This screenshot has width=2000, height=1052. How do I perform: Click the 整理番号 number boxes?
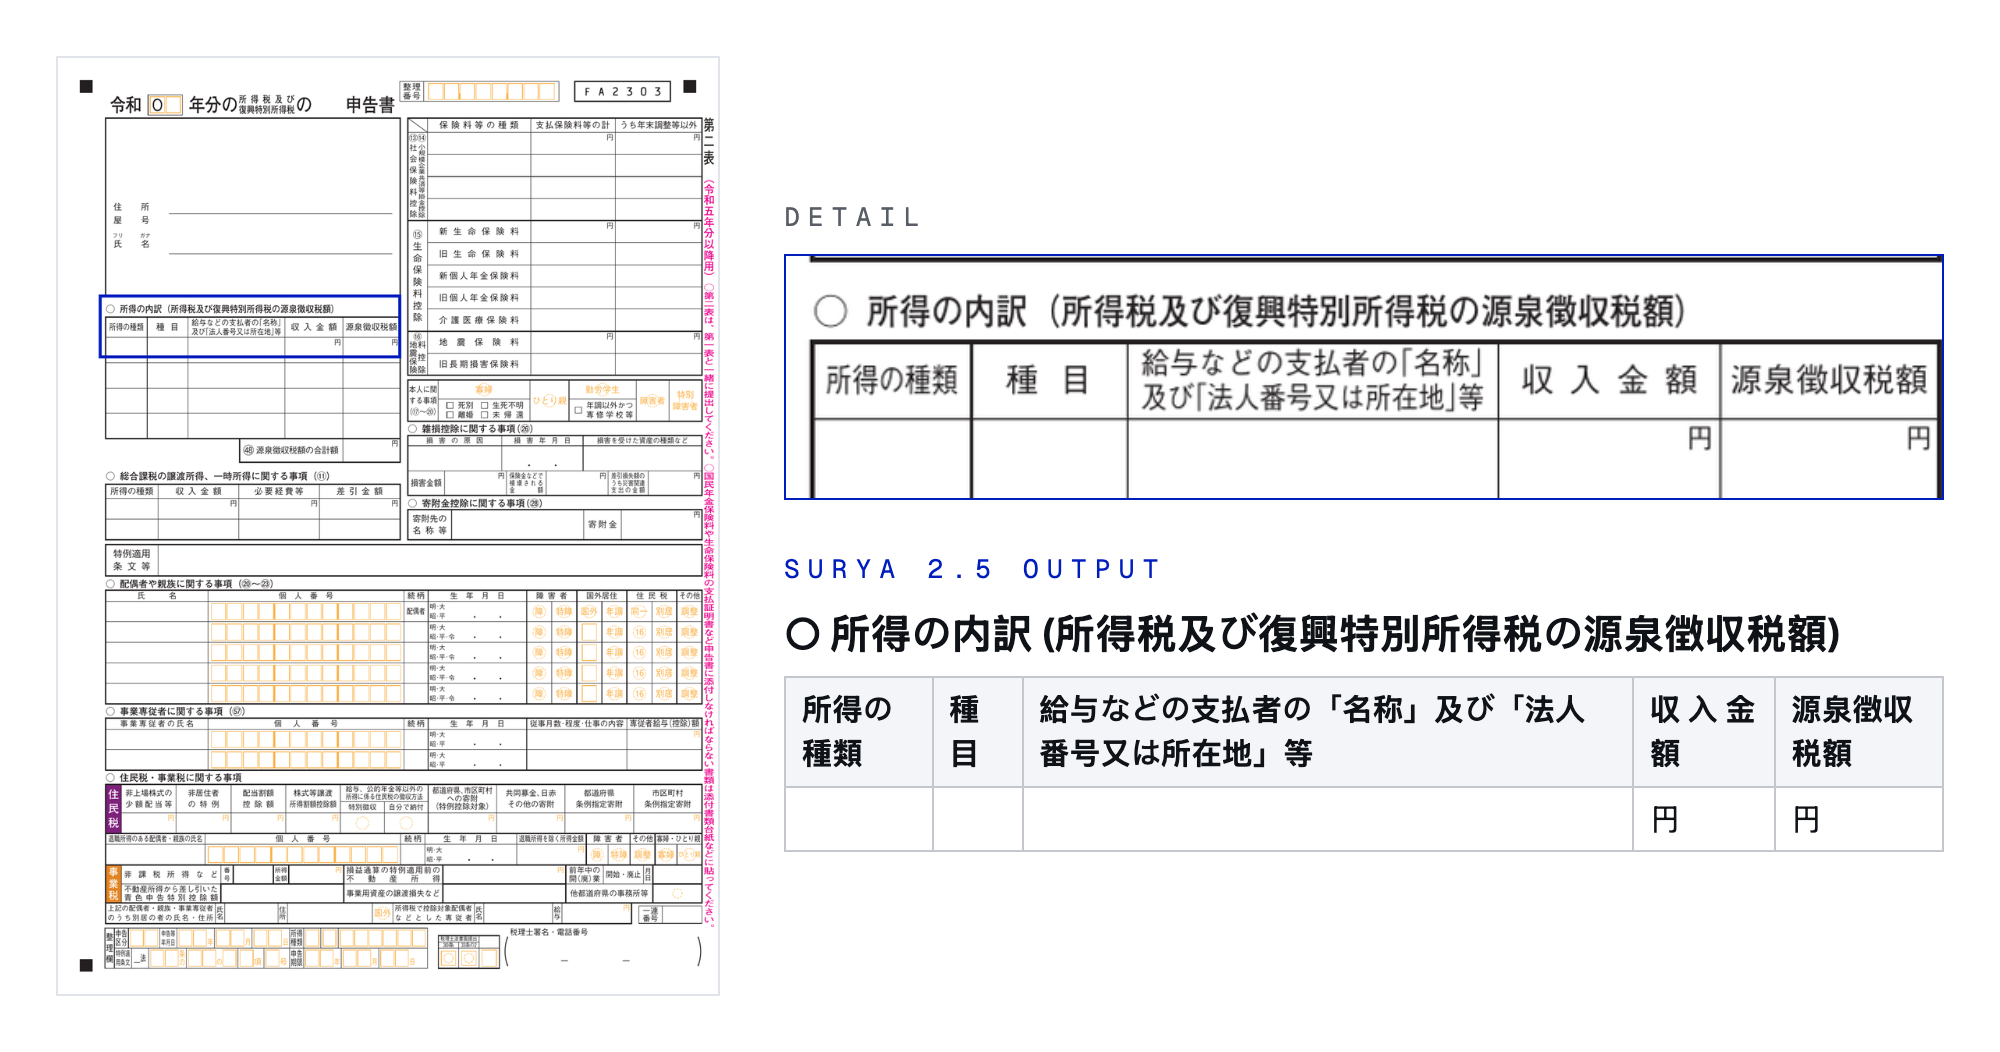pos(492,92)
